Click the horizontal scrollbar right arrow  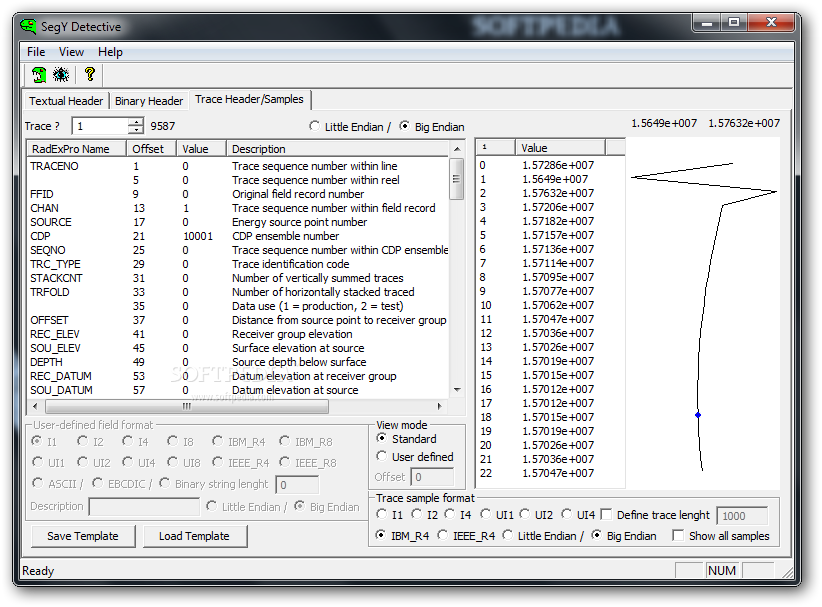point(439,406)
